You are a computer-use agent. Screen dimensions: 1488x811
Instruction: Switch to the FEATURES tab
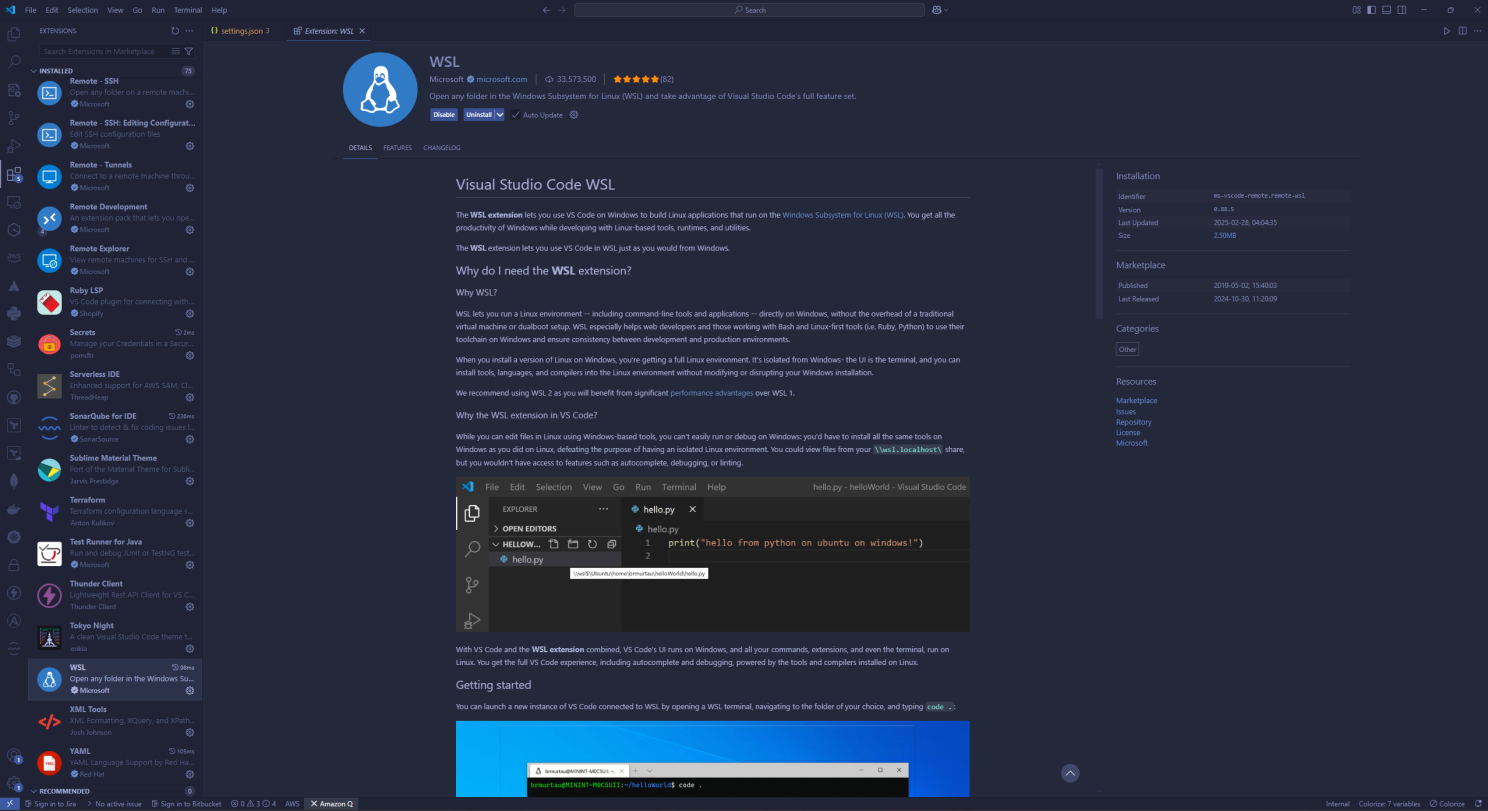point(397,148)
